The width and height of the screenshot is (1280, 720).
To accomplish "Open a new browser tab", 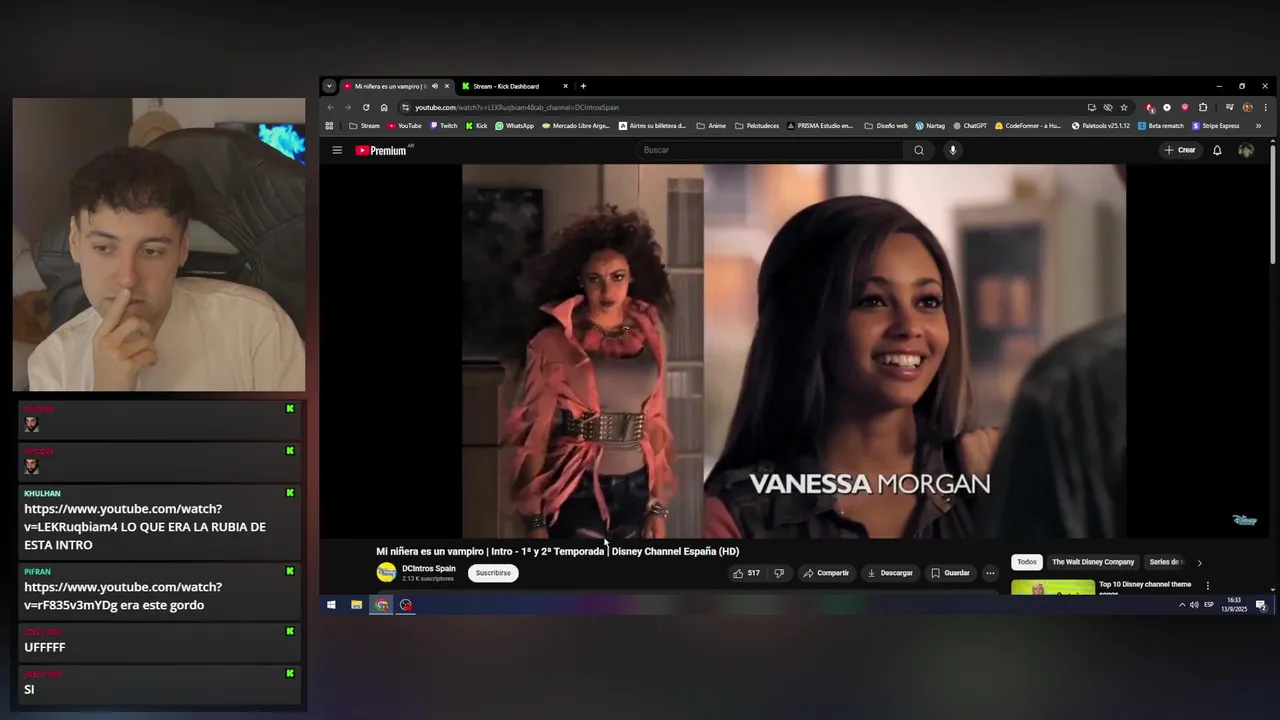I will click(583, 86).
